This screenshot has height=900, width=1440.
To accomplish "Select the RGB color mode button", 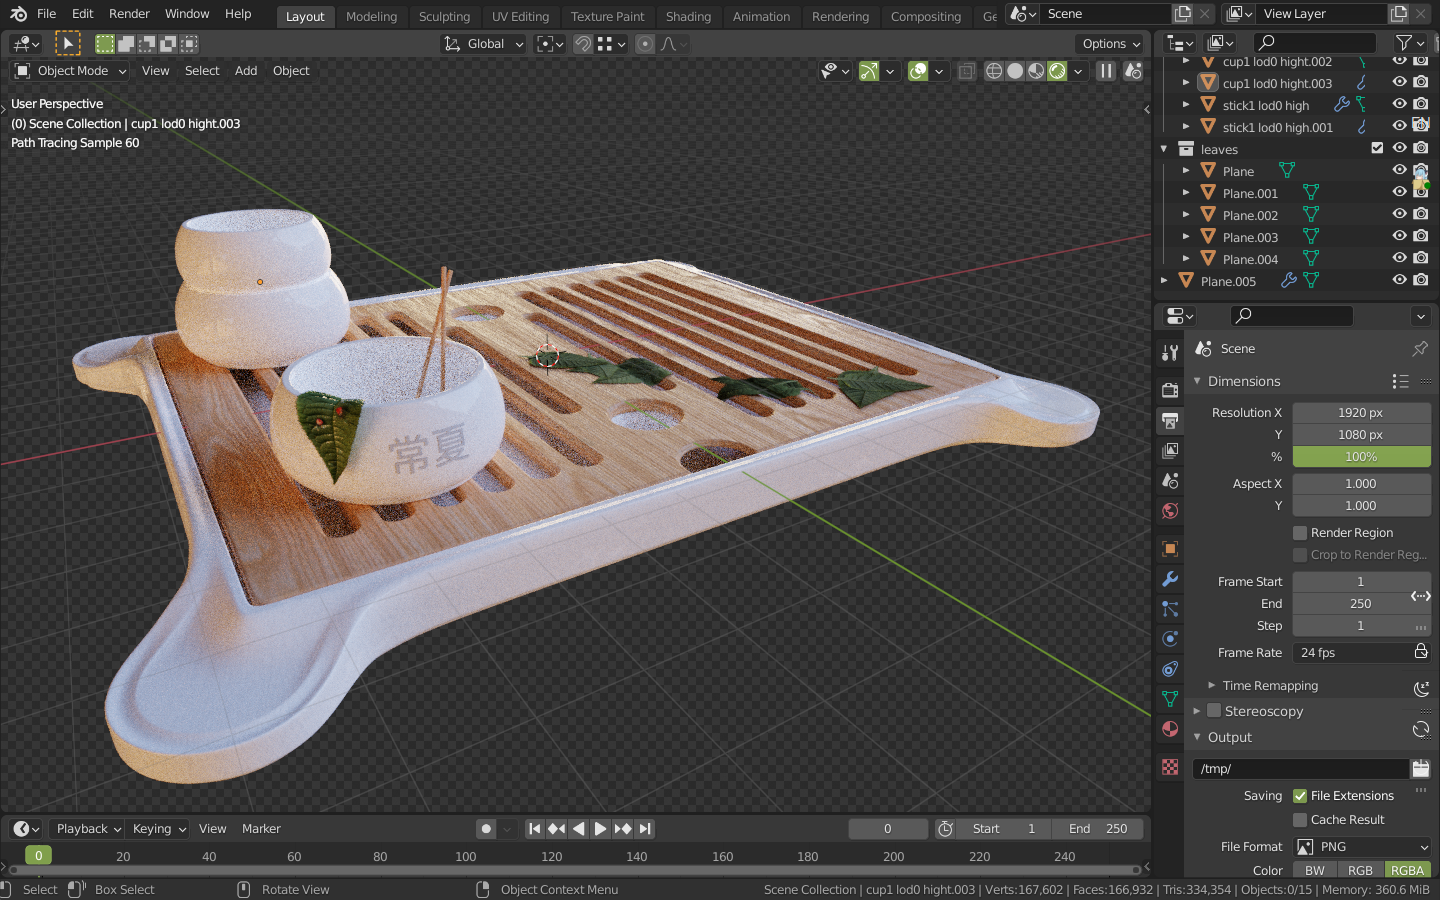I will [x=1360, y=870].
